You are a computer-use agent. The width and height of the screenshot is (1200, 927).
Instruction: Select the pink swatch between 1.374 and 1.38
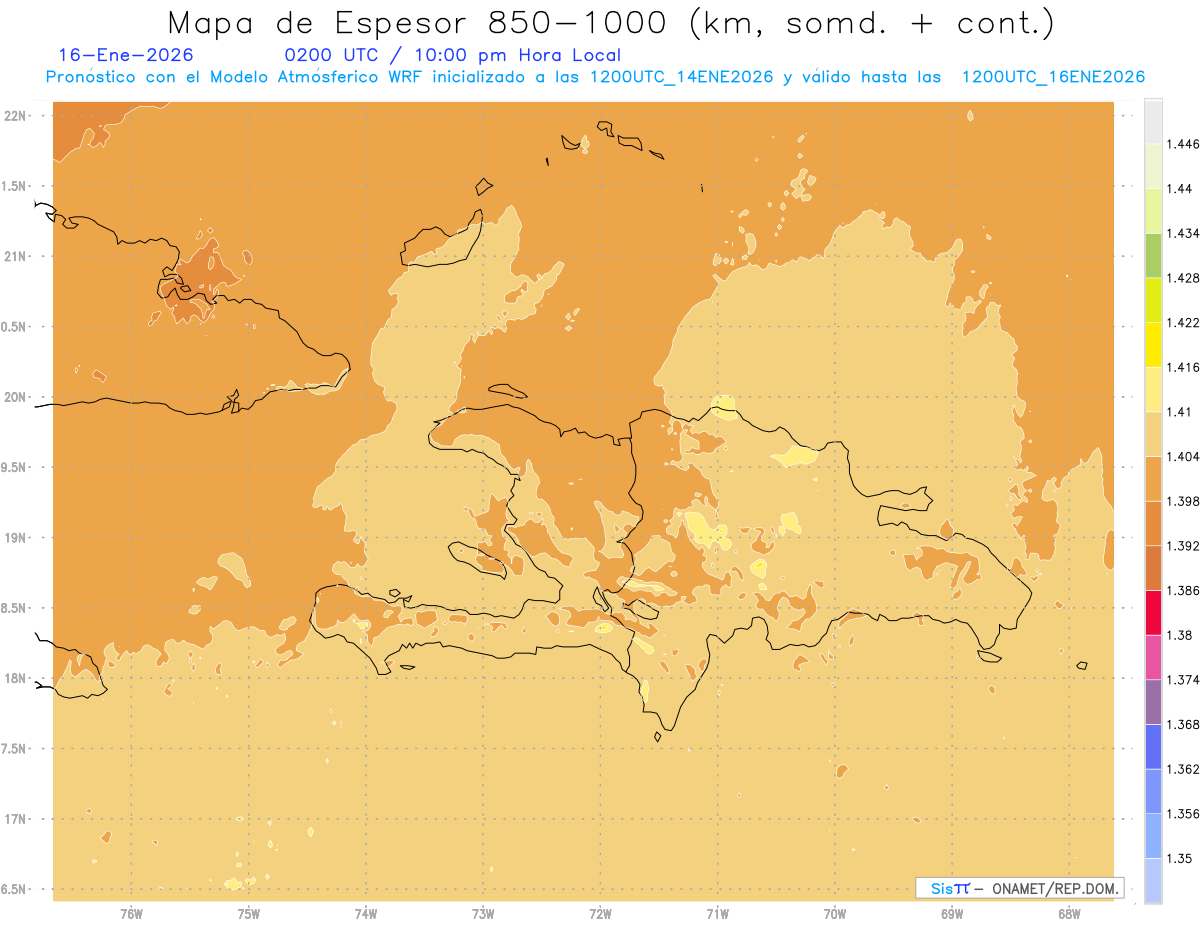pos(1153,657)
